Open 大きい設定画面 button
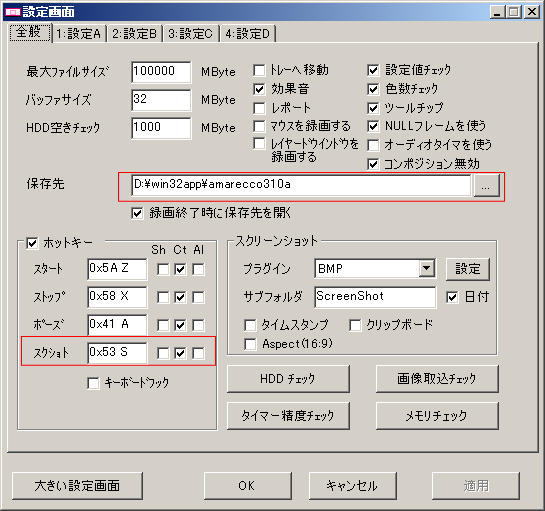The height and width of the screenshot is (511, 545). pyautogui.click(x=77, y=486)
